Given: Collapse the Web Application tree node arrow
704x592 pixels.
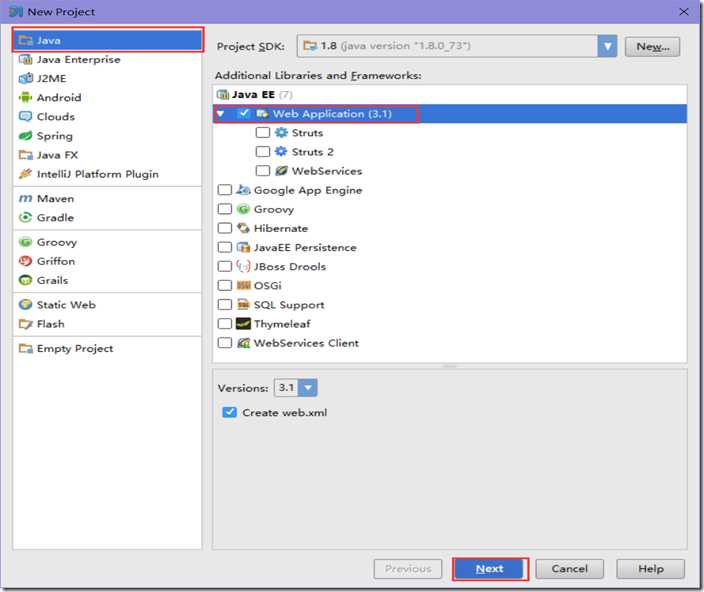Looking at the screenshot, I should click(x=220, y=114).
